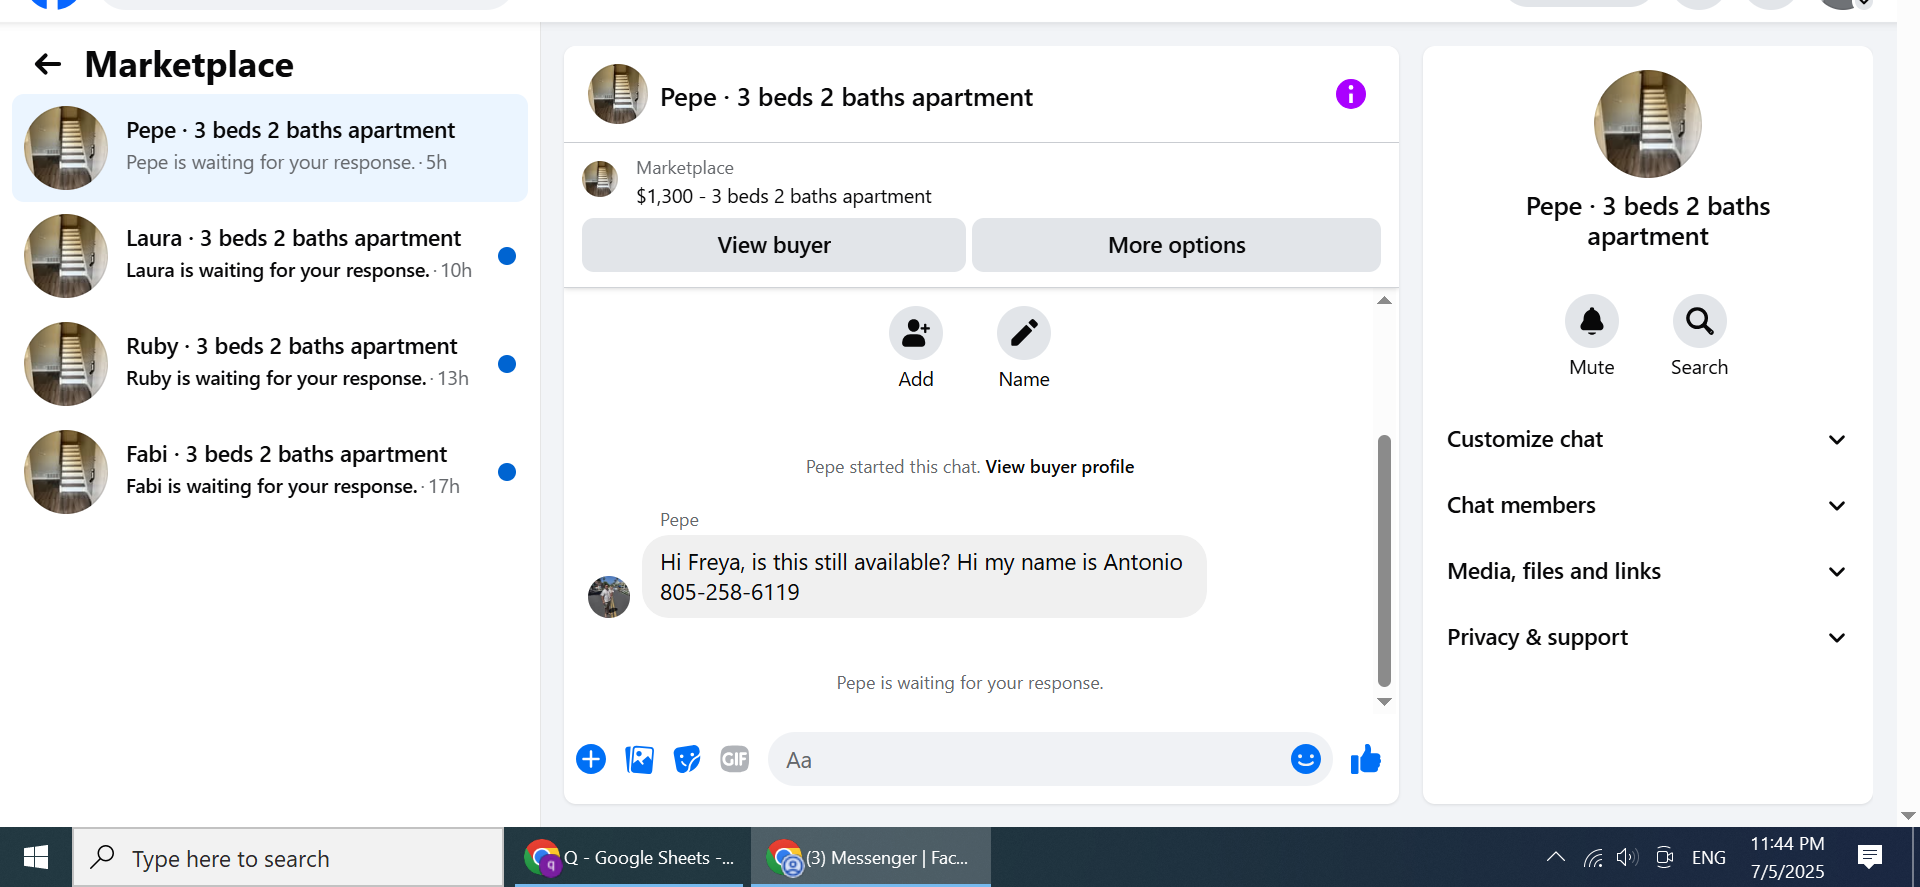Expand Chat members section
This screenshot has width=1920, height=887.
1647,506
